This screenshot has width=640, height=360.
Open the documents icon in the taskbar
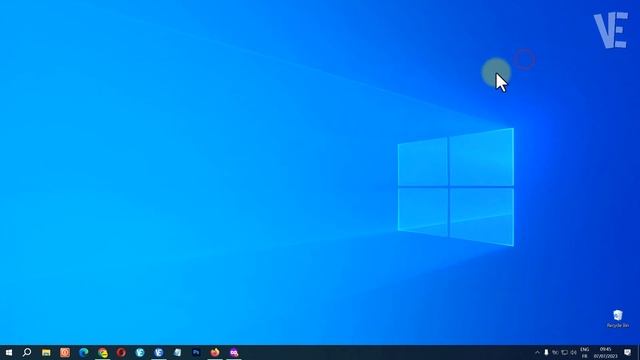coord(178,352)
